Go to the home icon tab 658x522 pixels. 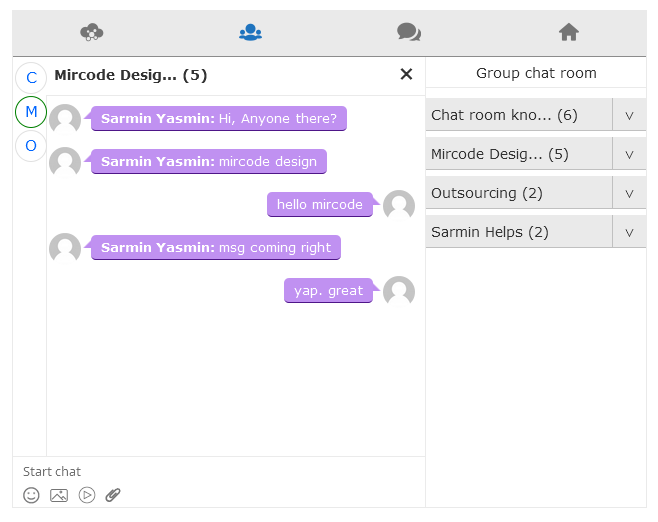569,32
